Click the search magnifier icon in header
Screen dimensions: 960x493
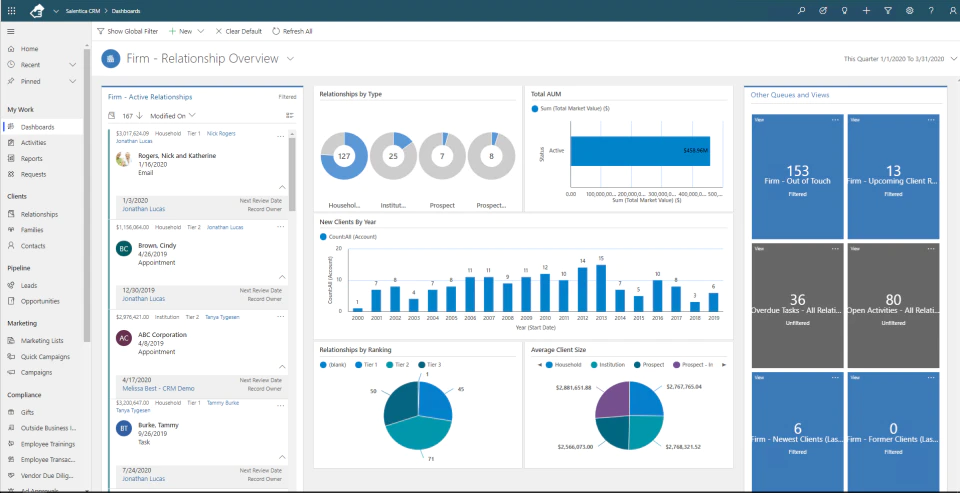[801, 10]
